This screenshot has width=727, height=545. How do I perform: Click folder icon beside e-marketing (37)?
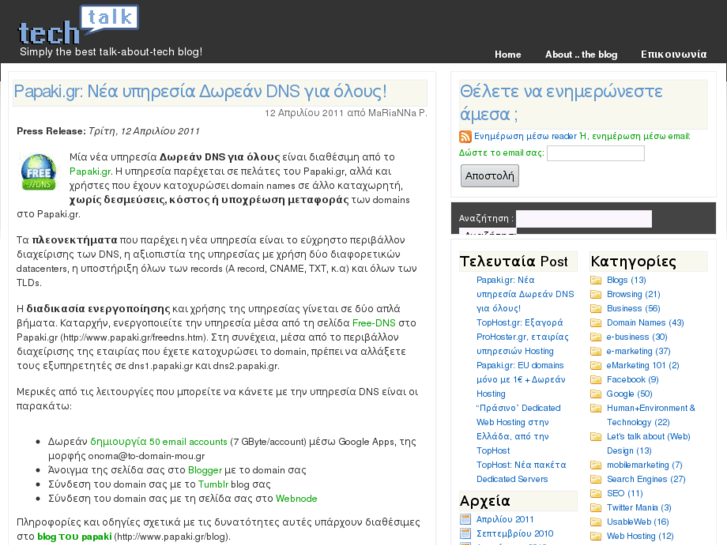[x=596, y=352]
